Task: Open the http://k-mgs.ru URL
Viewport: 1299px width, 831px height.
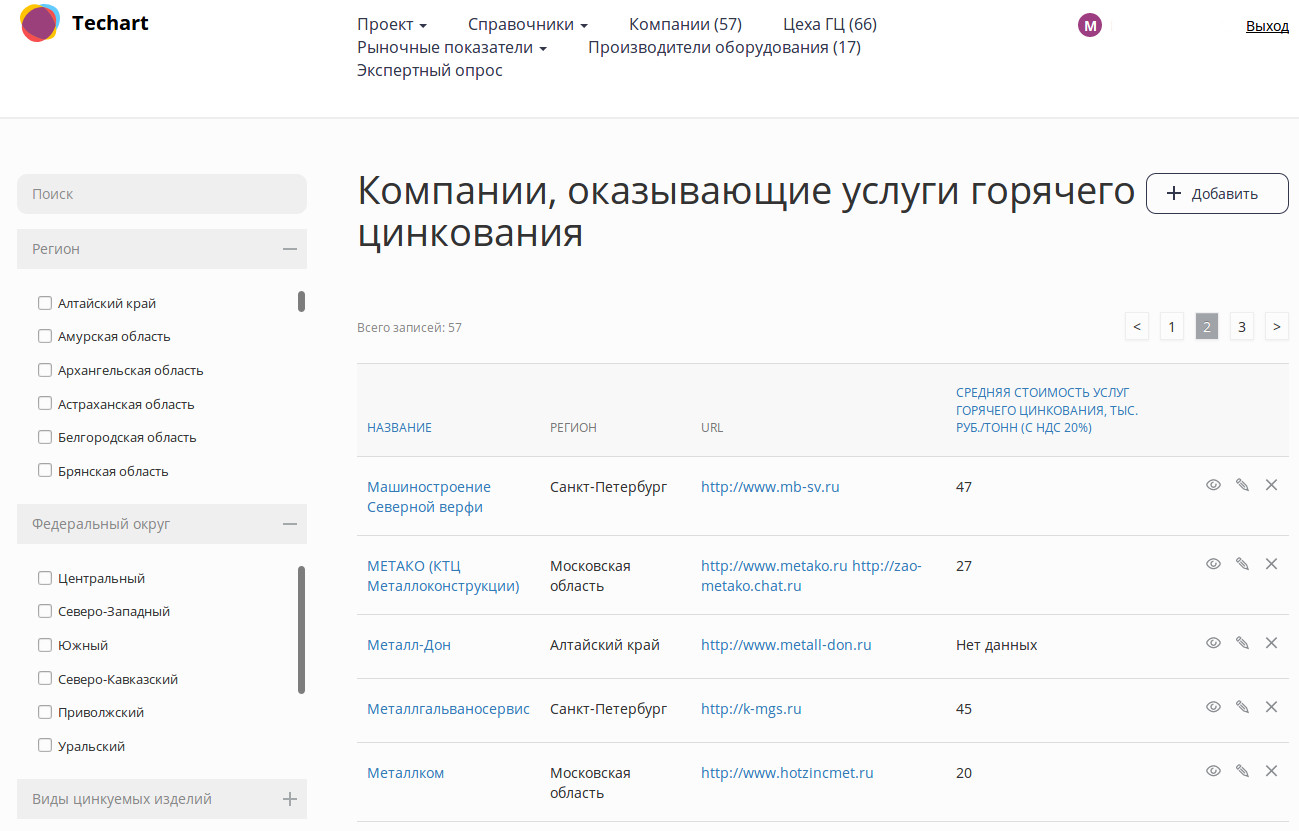Action: [751, 709]
